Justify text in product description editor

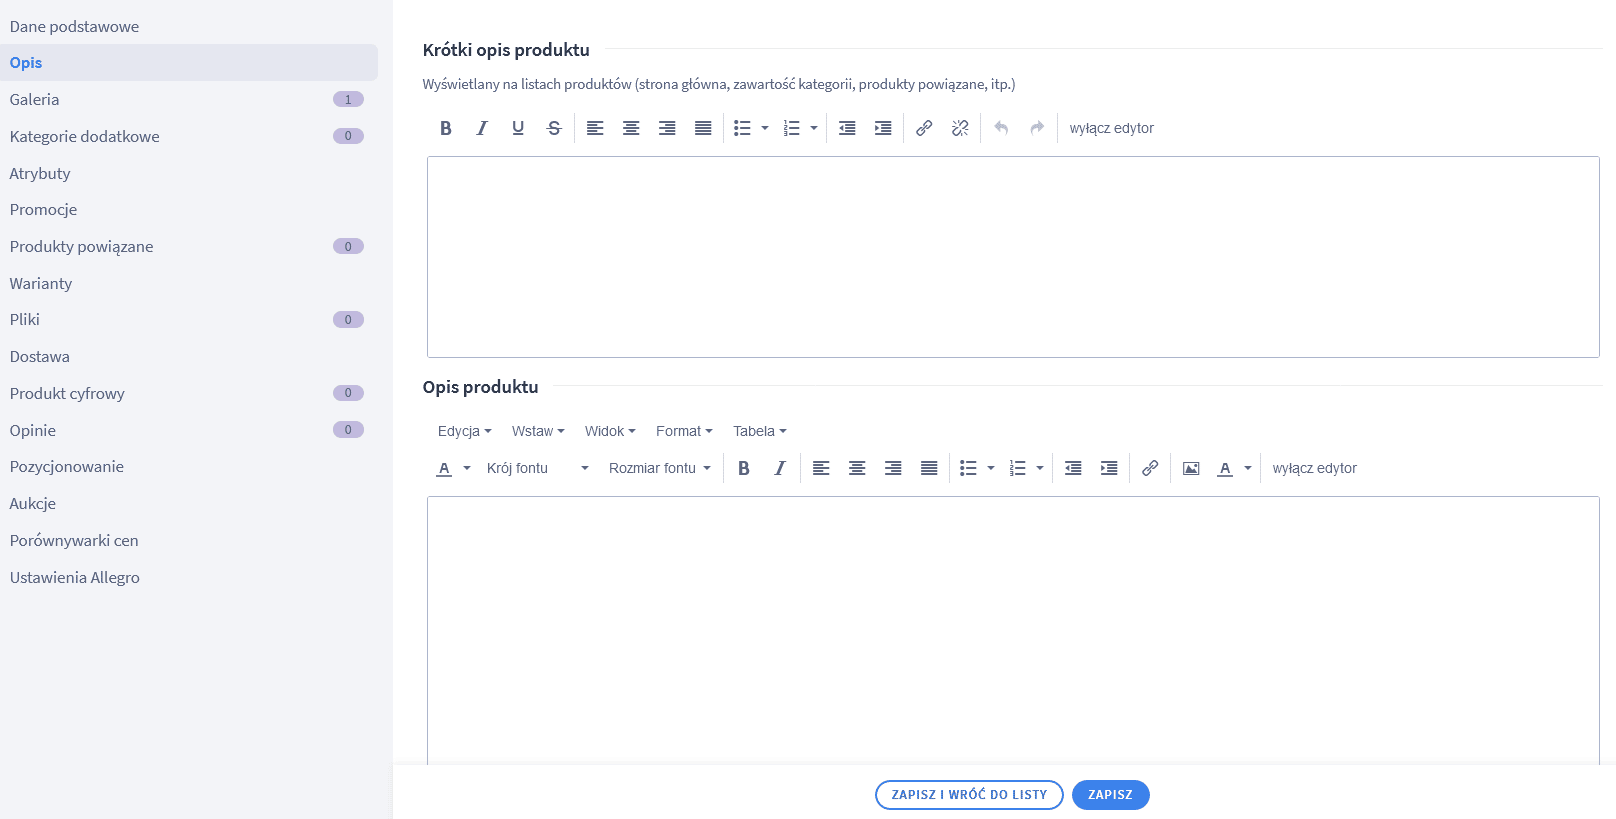tap(929, 468)
